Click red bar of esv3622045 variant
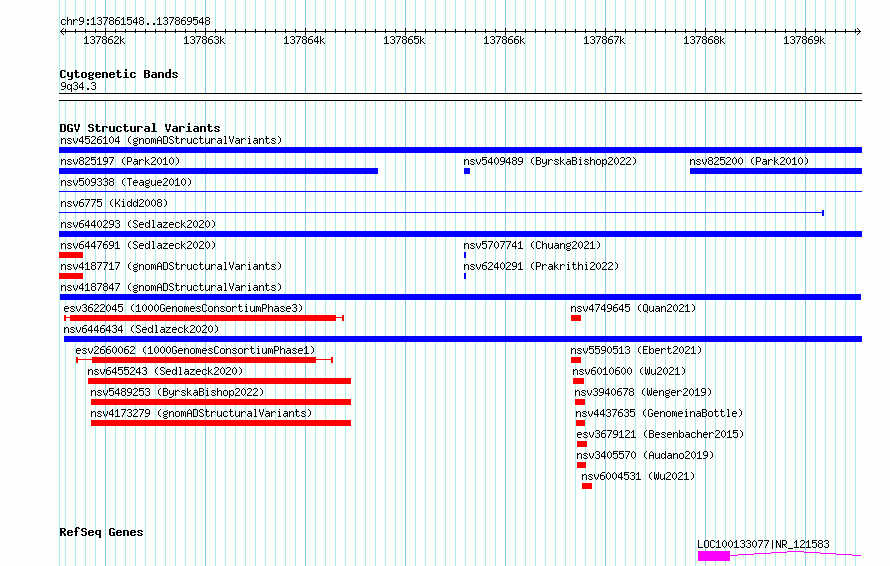The width and height of the screenshot is (890, 566). click(203, 318)
